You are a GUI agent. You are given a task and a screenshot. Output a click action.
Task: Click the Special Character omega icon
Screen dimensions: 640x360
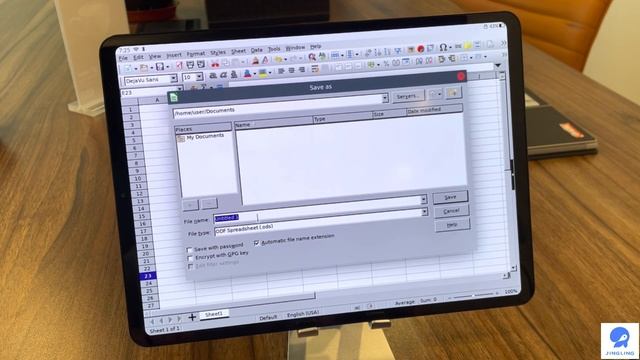pyautogui.click(x=443, y=48)
